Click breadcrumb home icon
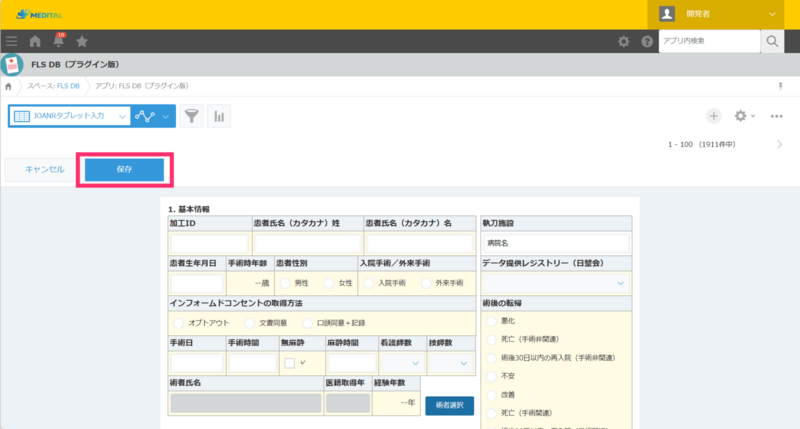The width and height of the screenshot is (800, 429). tap(8, 86)
